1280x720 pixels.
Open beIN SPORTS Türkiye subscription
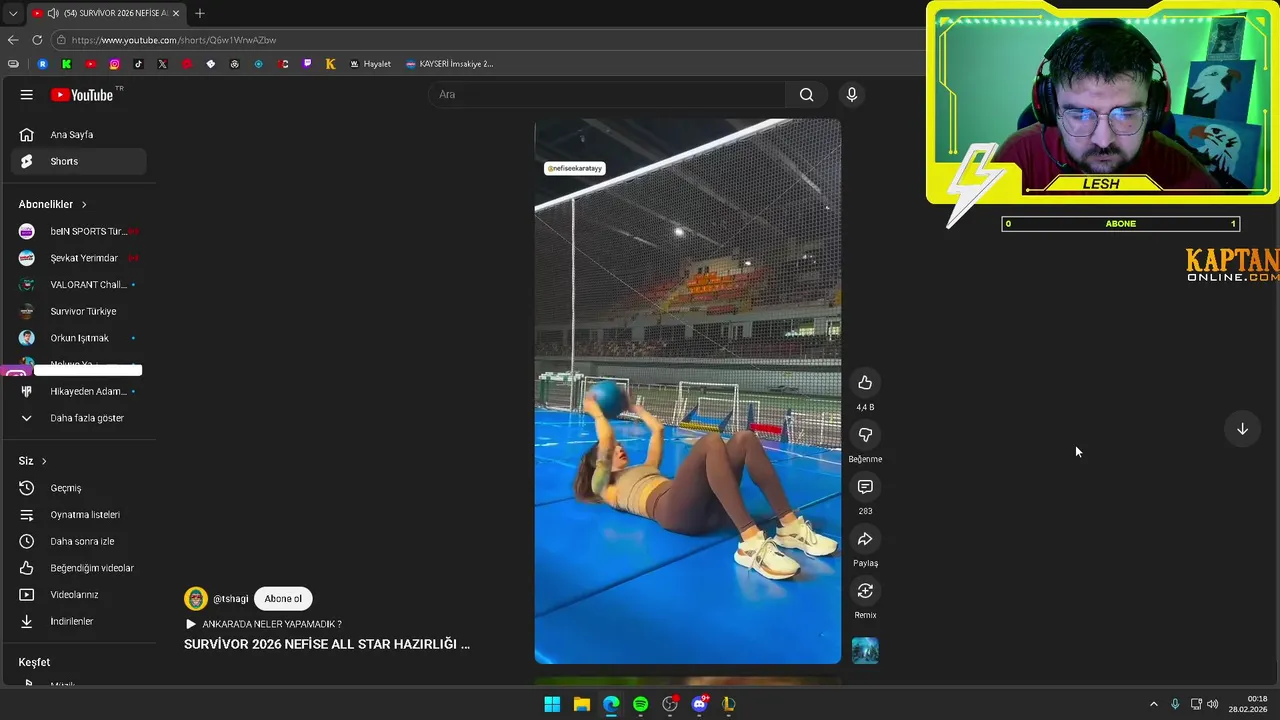(78, 231)
